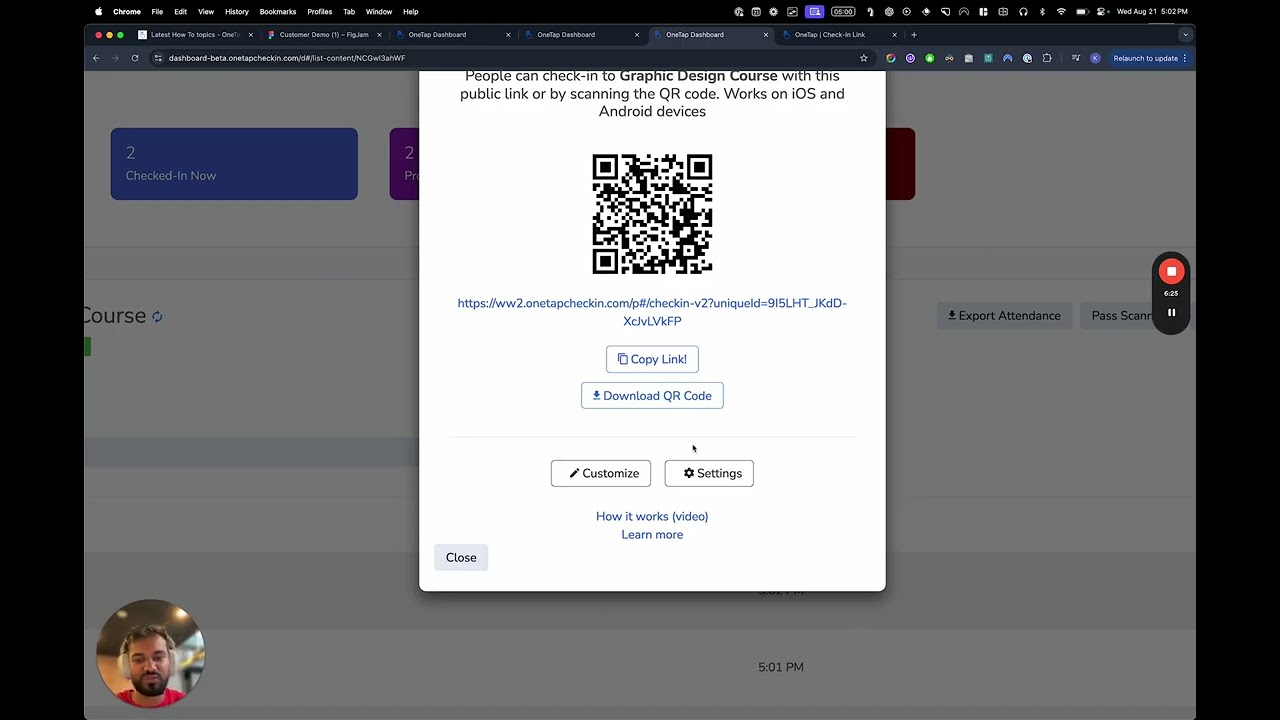Click the refresh icon beside the Course heading
The image size is (1280, 720).
pyautogui.click(x=157, y=316)
